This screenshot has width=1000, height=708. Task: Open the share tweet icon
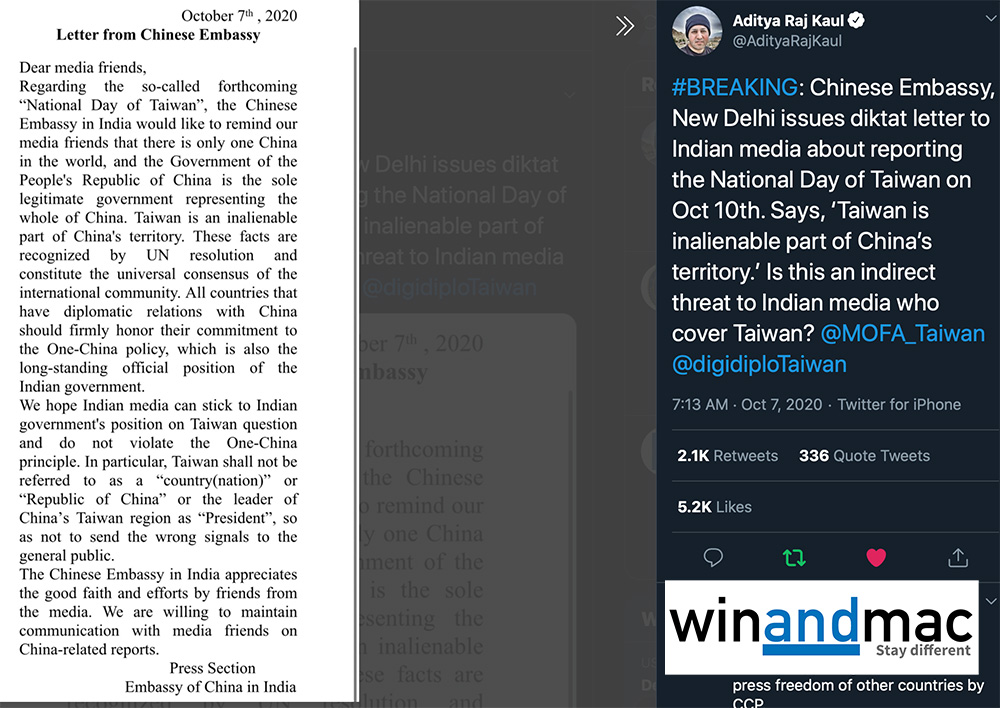point(958,557)
